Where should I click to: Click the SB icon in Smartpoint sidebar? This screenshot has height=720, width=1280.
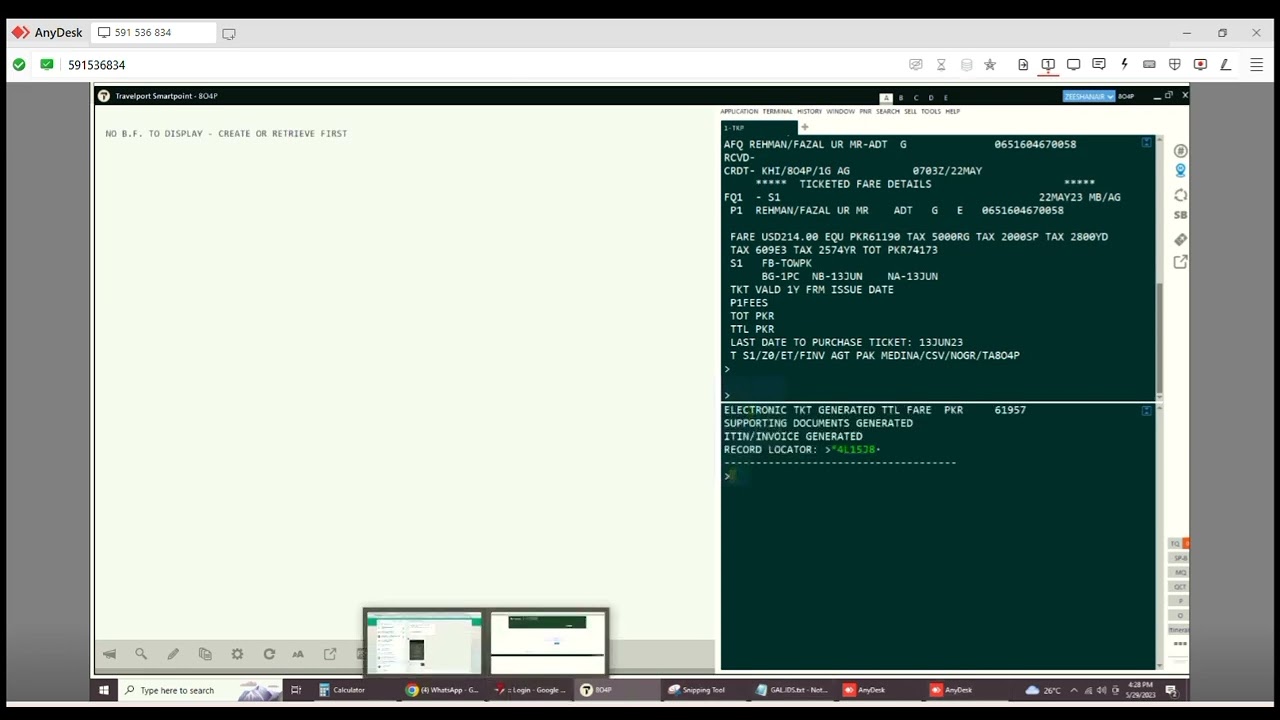click(x=1181, y=216)
